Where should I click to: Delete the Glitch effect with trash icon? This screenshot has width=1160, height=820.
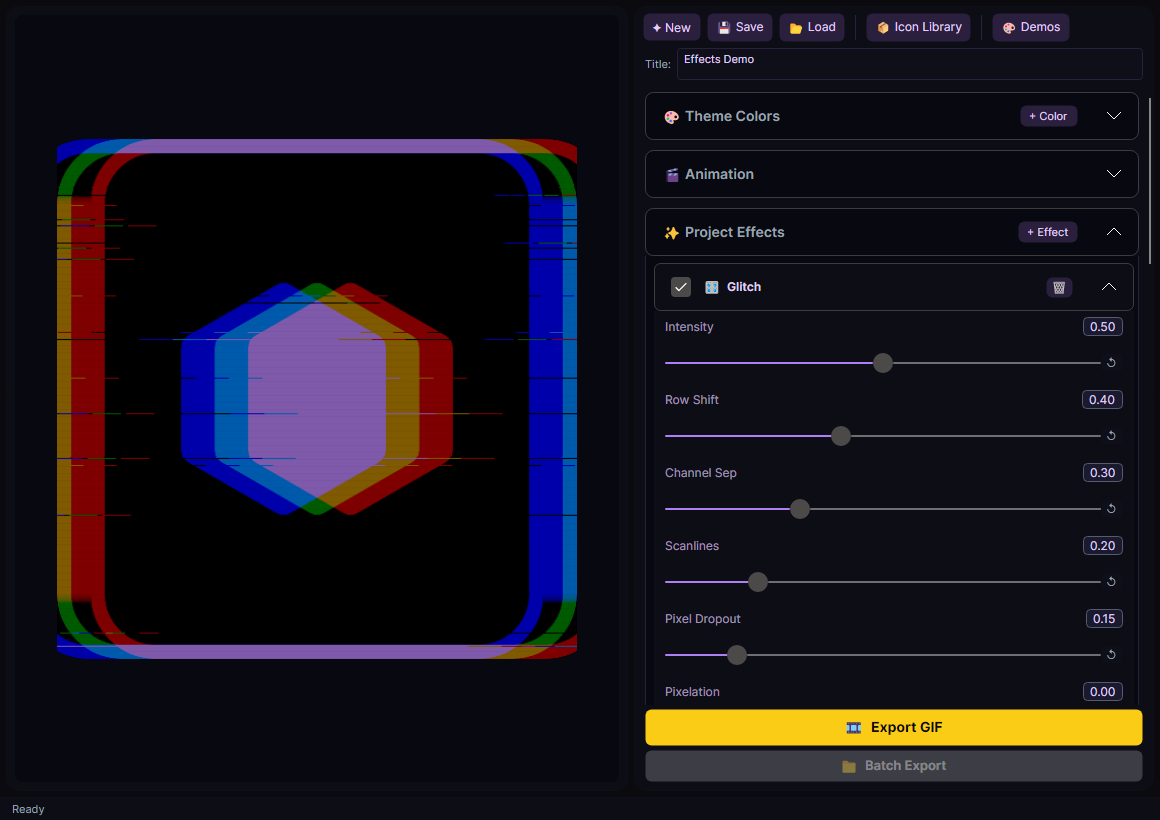[x=1059, y=287]
